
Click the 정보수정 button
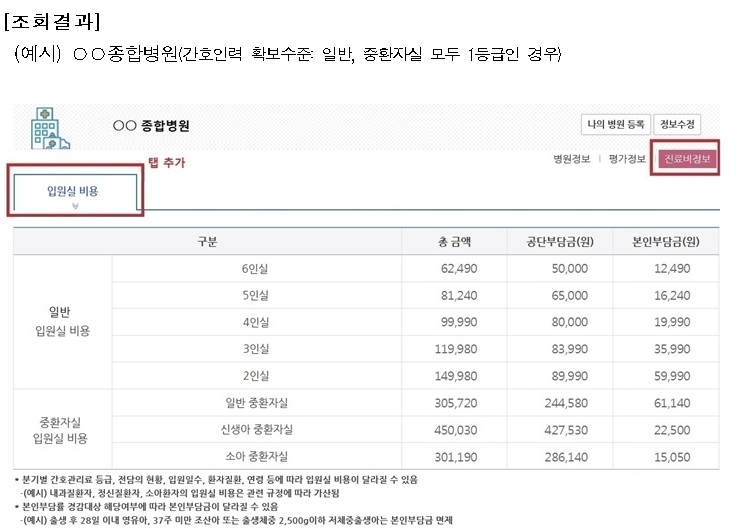(678, 124)
